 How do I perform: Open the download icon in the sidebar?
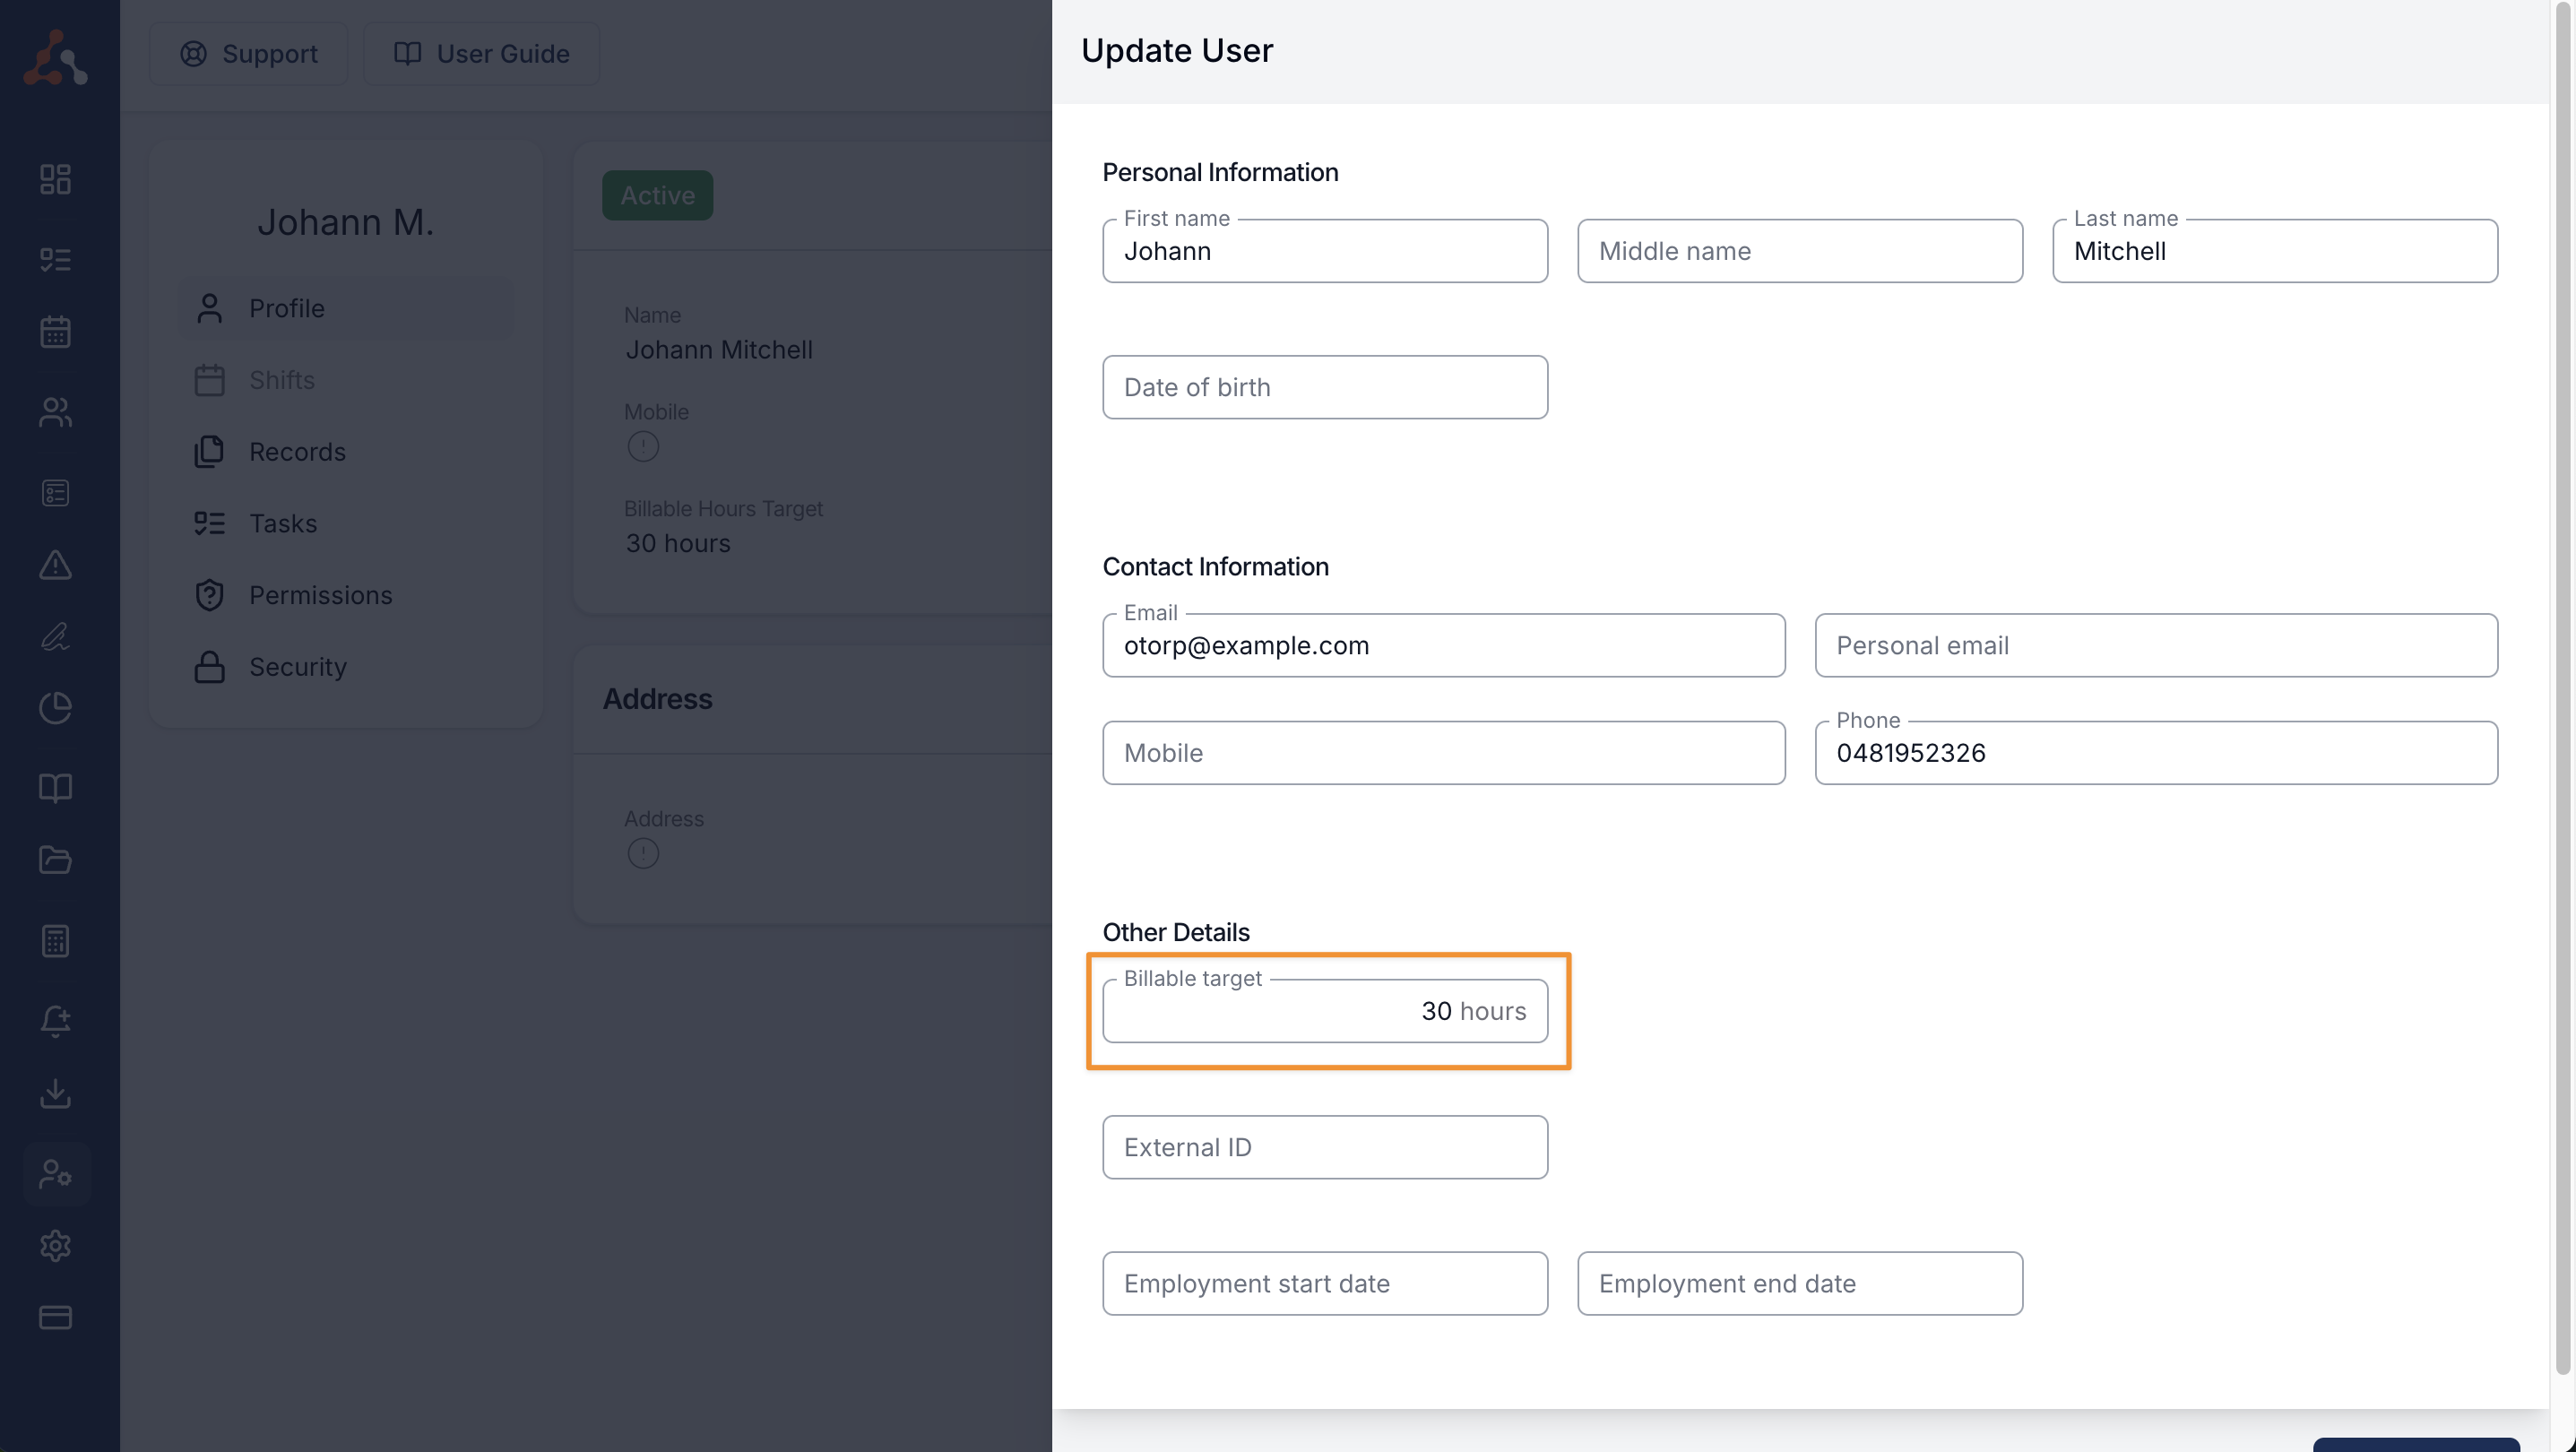[55, 1093]
